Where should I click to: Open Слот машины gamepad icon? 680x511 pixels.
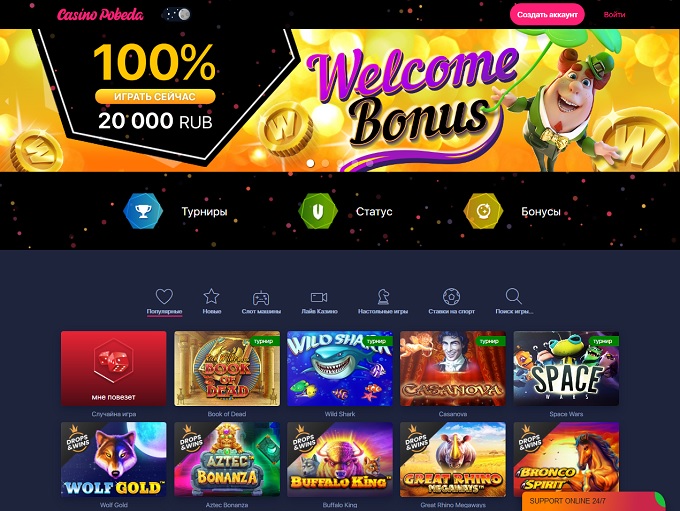tap(261, 298)
